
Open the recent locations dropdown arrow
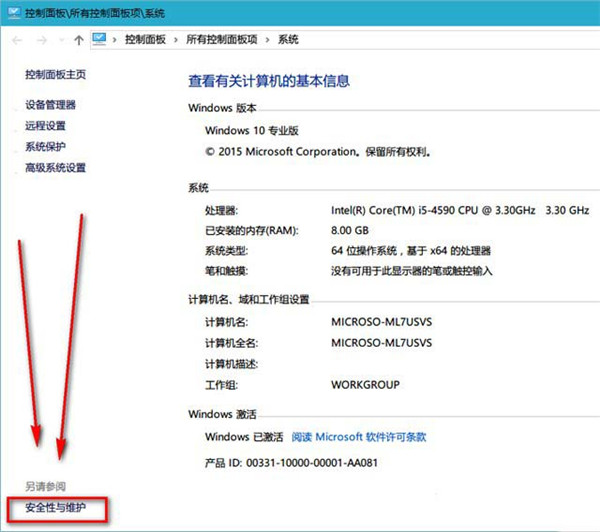[60, 40]
